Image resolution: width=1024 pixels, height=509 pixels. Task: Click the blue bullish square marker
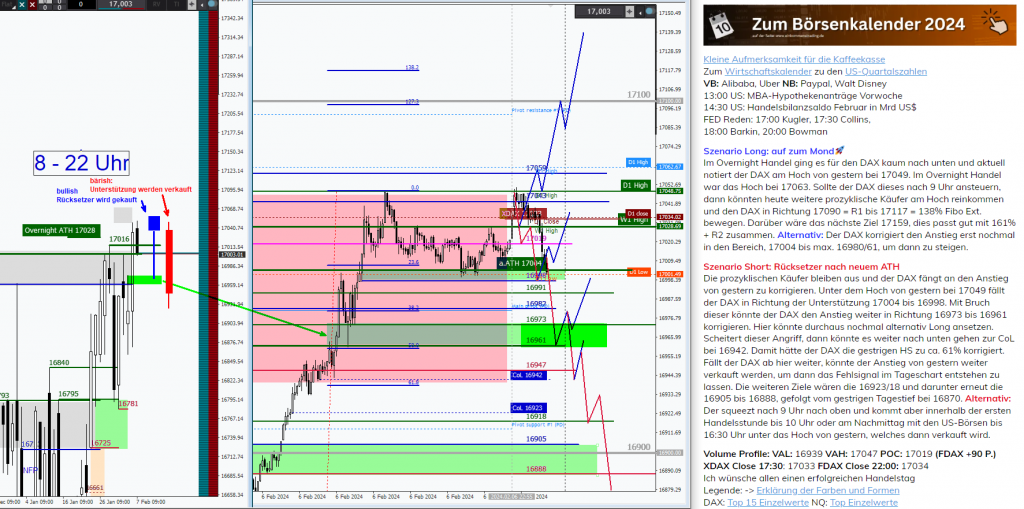[x=154, y=223]
